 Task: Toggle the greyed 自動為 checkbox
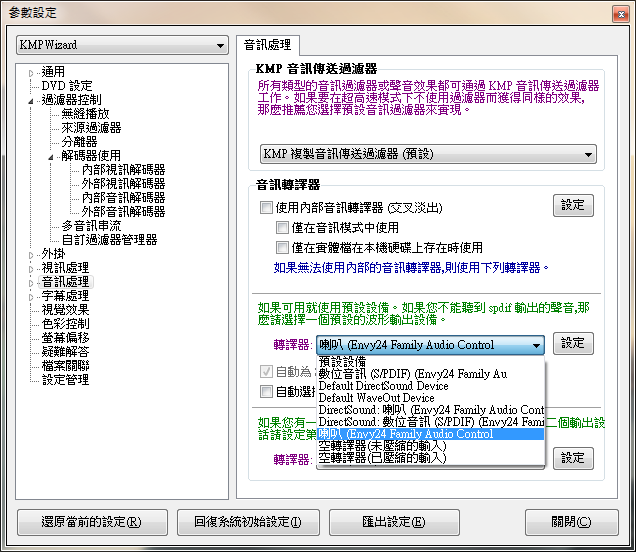coord(266,372)
